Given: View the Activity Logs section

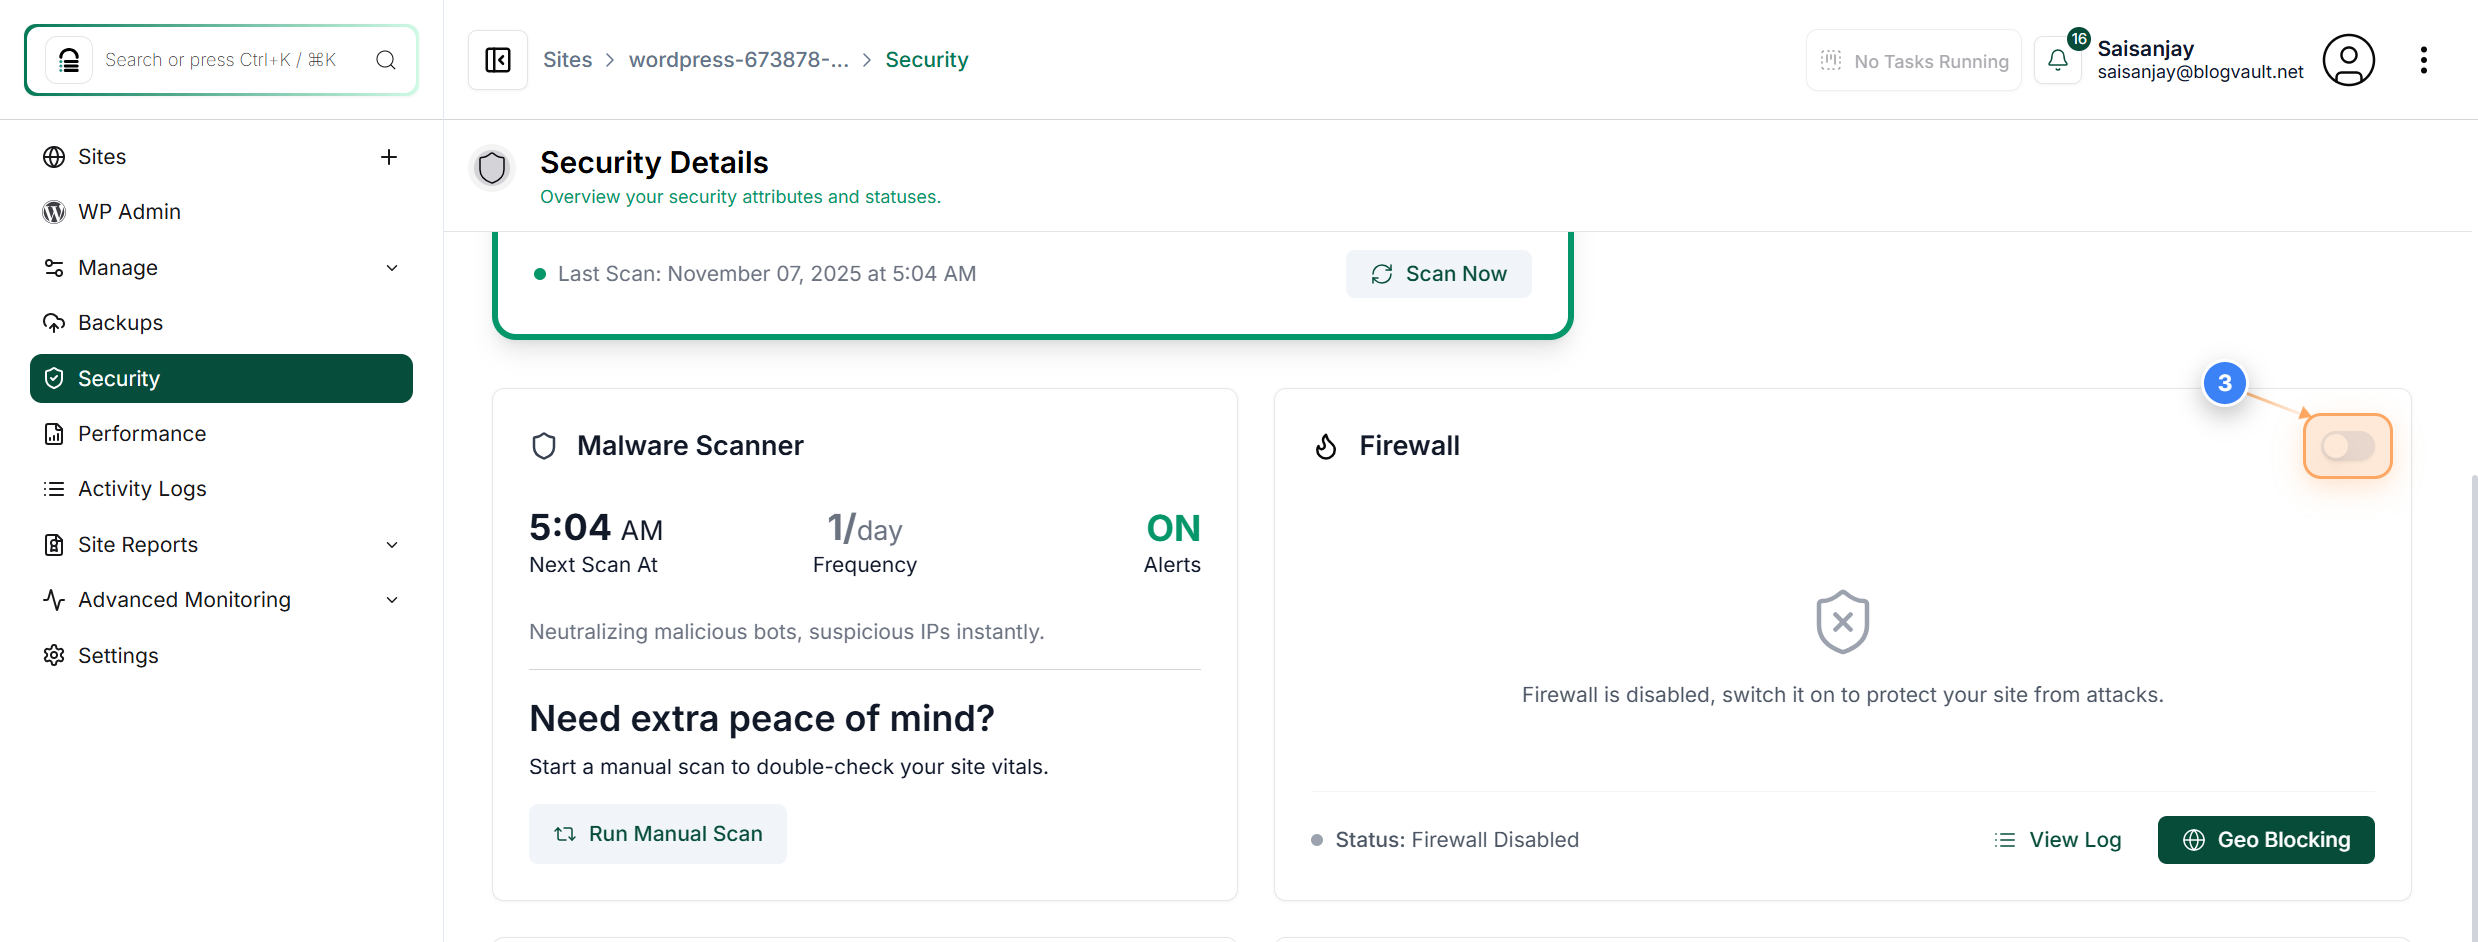Looking at the screenshot, I should (x=143, y=488).
